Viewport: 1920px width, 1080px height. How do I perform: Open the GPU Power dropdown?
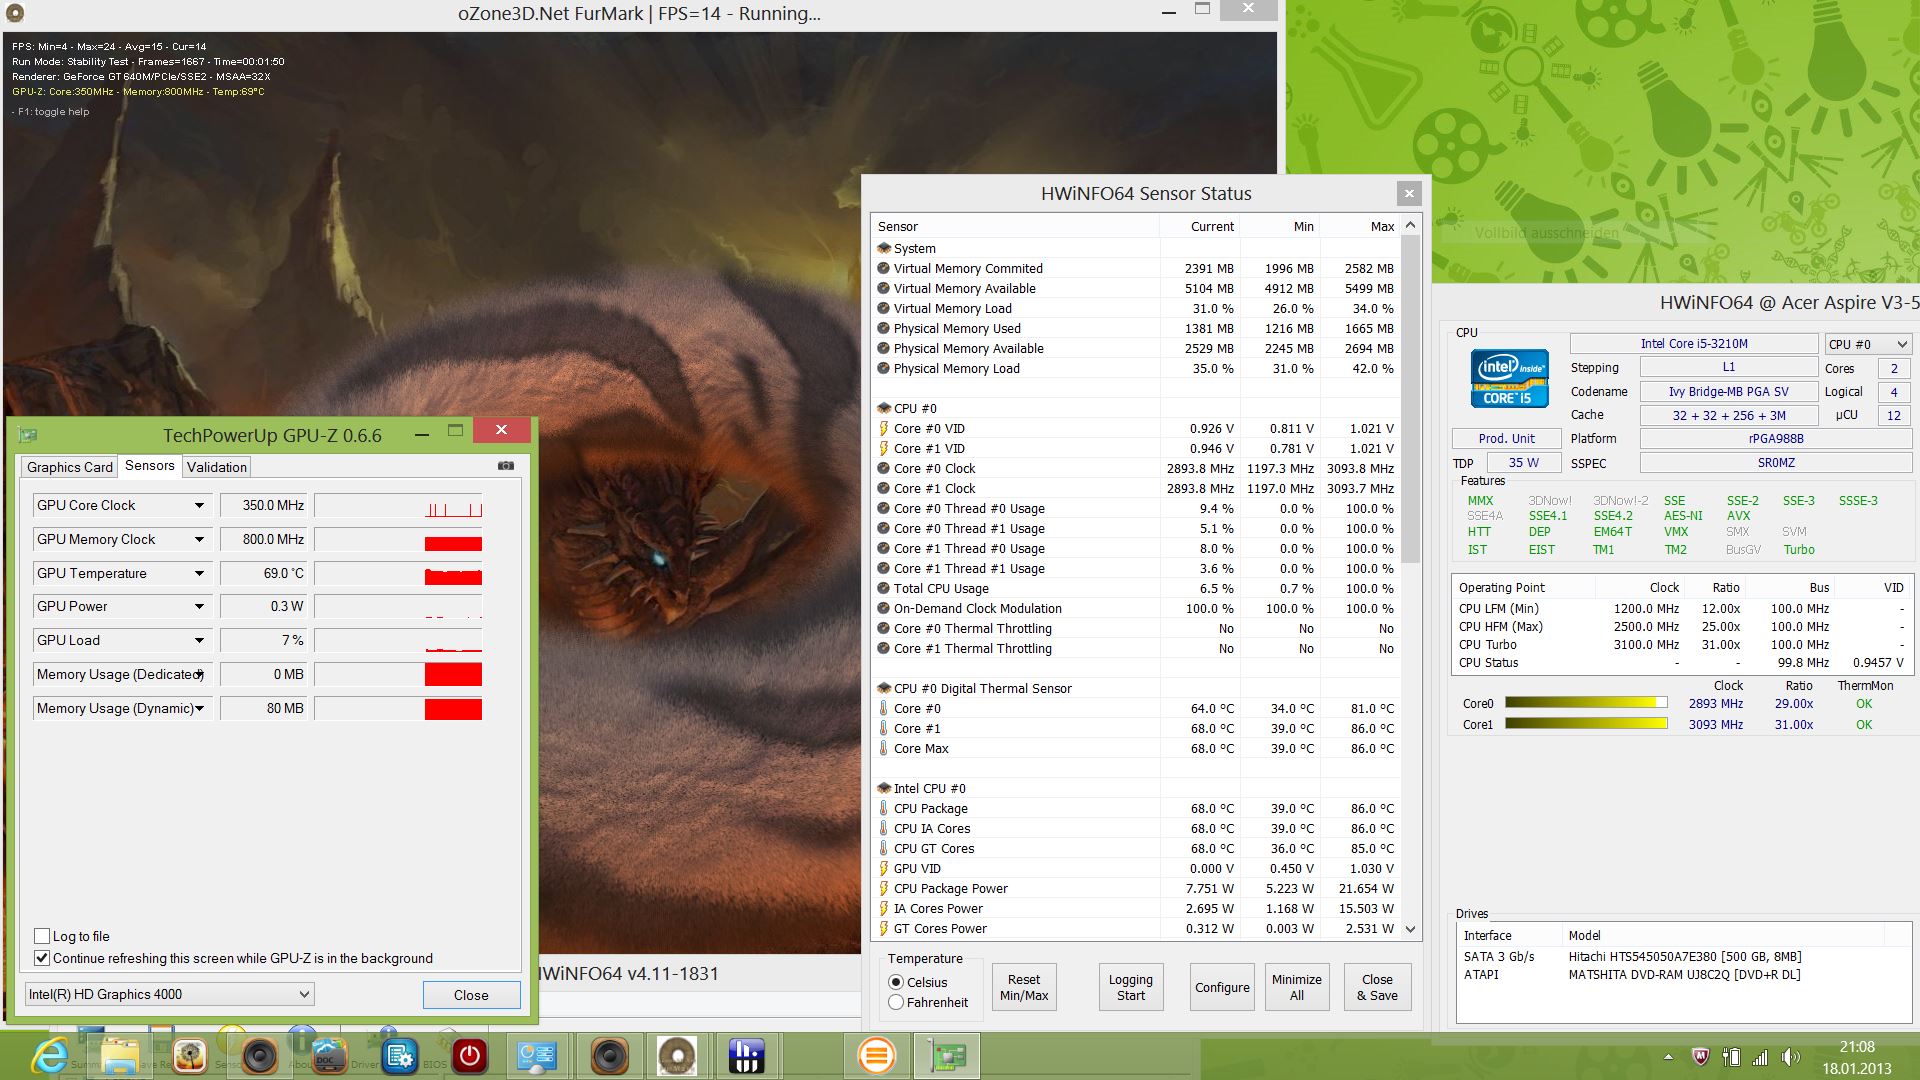coord(199,607)
